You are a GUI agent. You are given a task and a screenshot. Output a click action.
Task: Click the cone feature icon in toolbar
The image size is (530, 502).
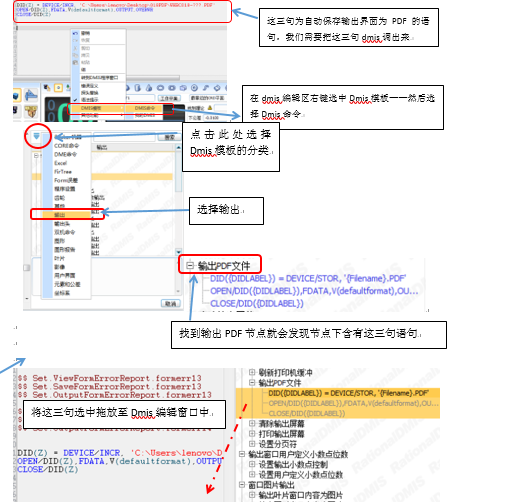tap(149, 88)
